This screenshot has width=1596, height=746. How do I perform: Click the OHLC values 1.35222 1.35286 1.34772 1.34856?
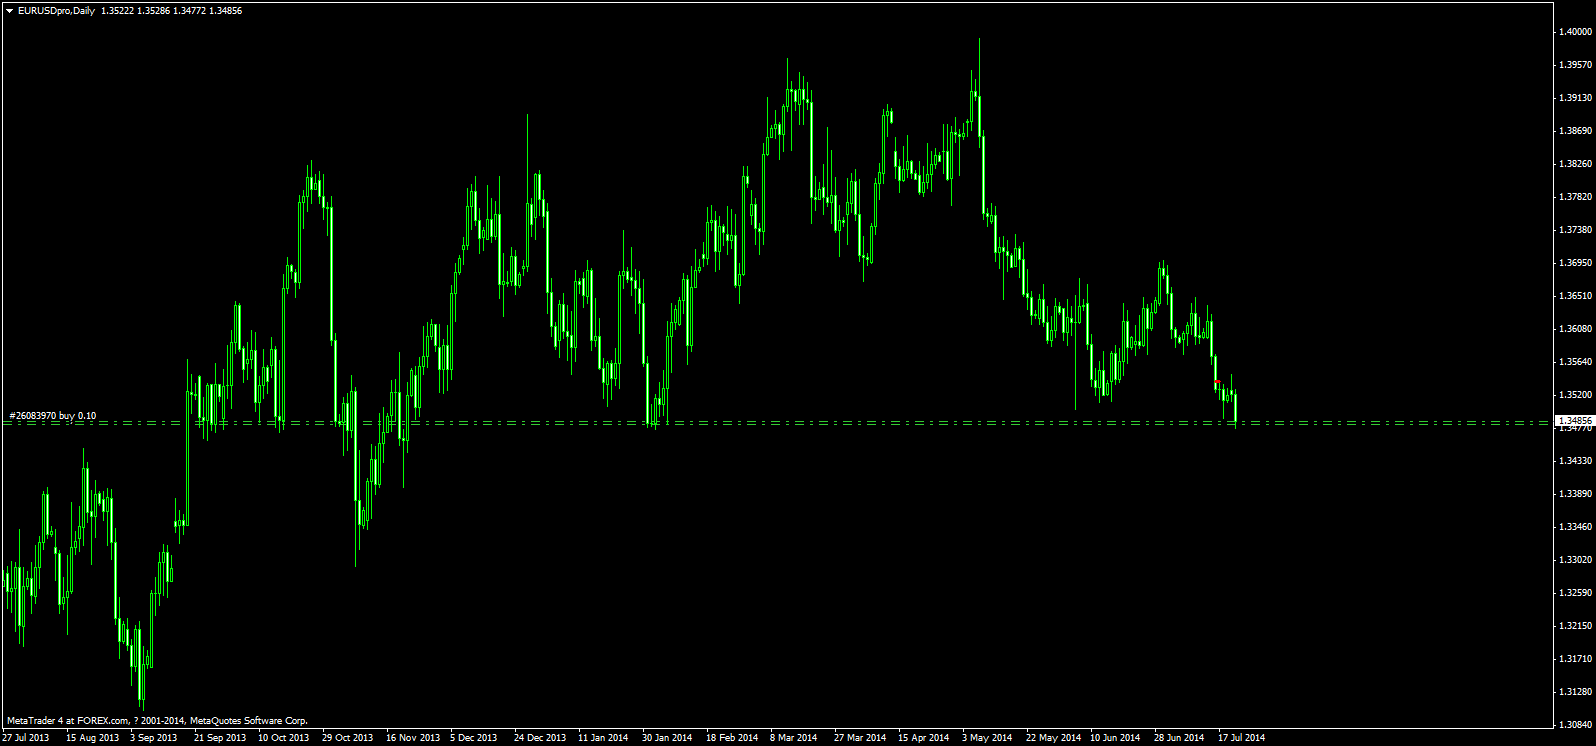171,10
